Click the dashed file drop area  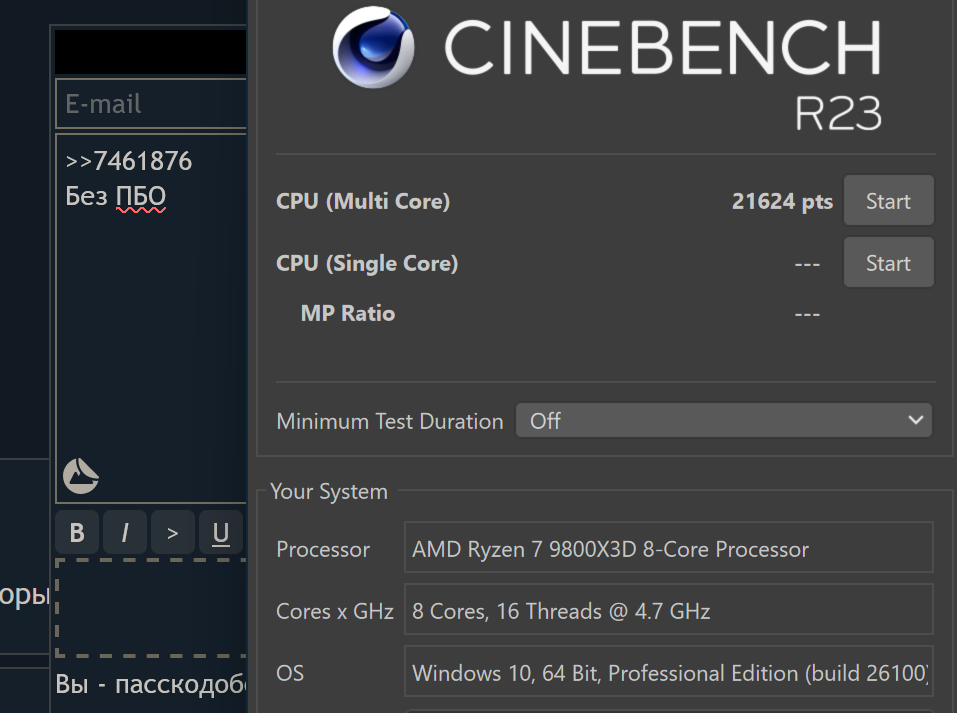coord(151,607)
